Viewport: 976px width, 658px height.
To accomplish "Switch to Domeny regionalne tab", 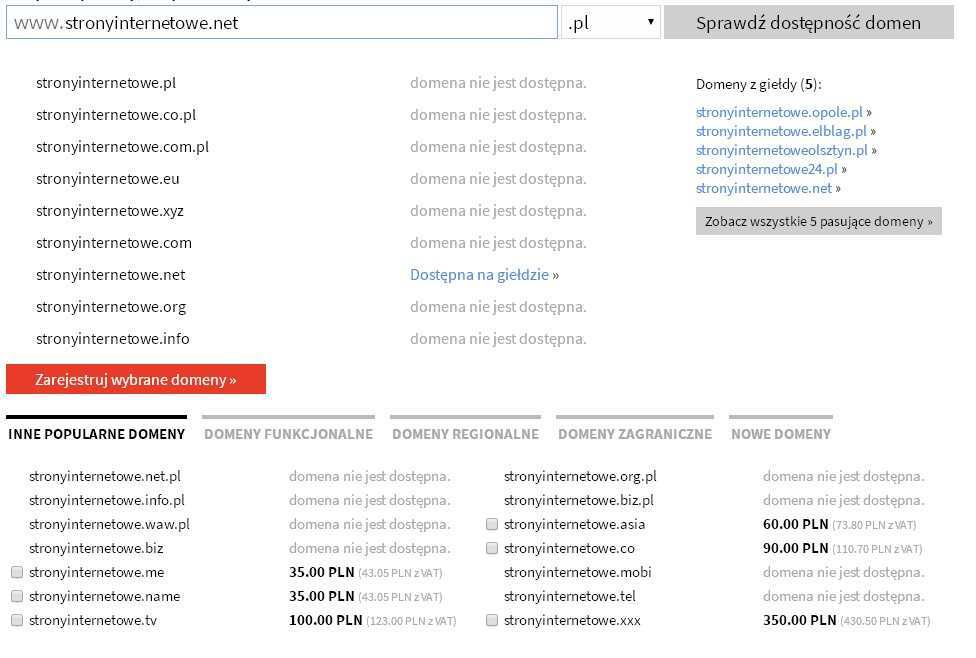I will [465, 434].
